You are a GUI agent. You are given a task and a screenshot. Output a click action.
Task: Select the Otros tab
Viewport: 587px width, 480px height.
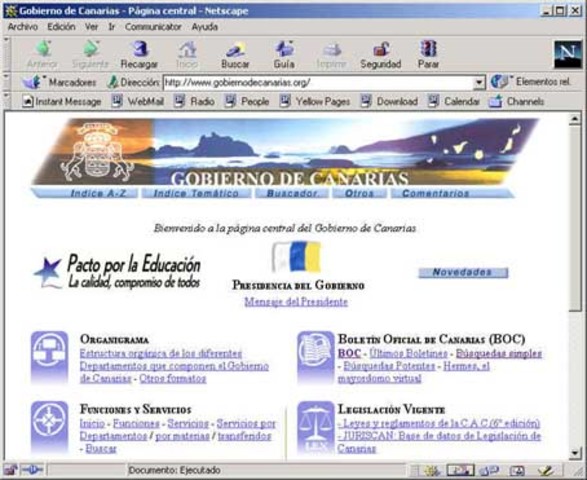(359, 193)
